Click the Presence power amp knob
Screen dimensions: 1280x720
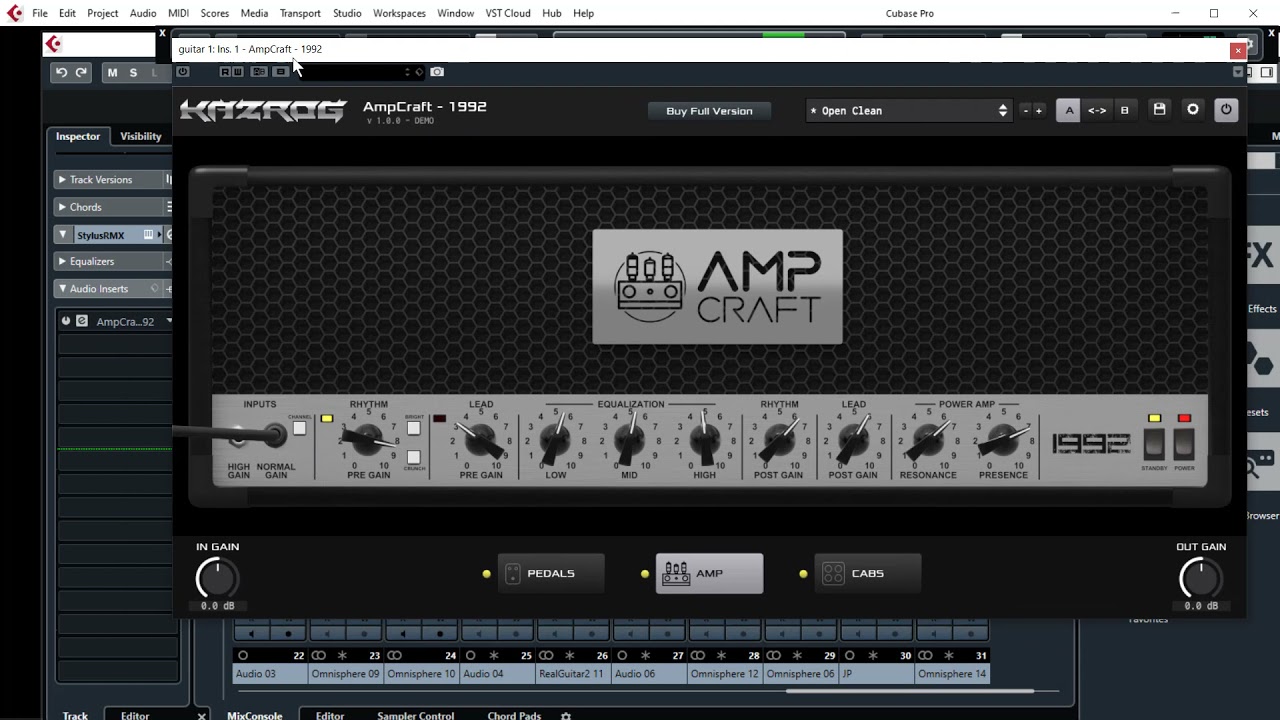click(x=1003, y=438)
